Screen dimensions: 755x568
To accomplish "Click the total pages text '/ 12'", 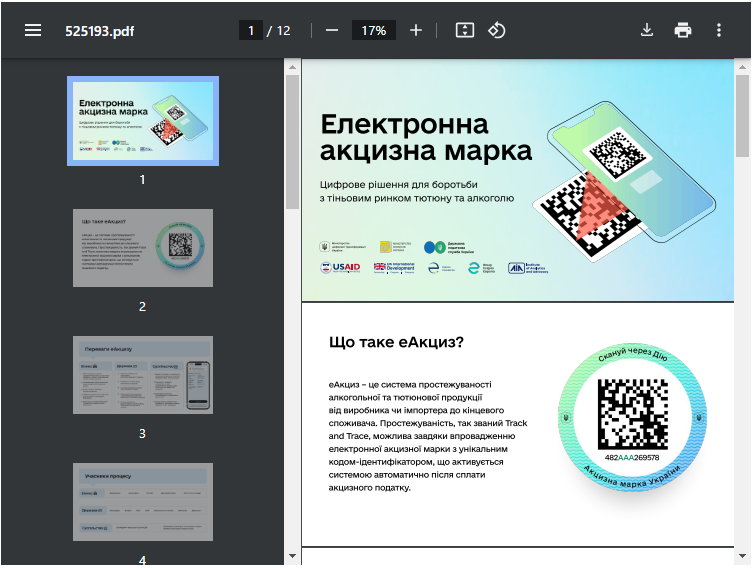I will [x=279, y=31].
